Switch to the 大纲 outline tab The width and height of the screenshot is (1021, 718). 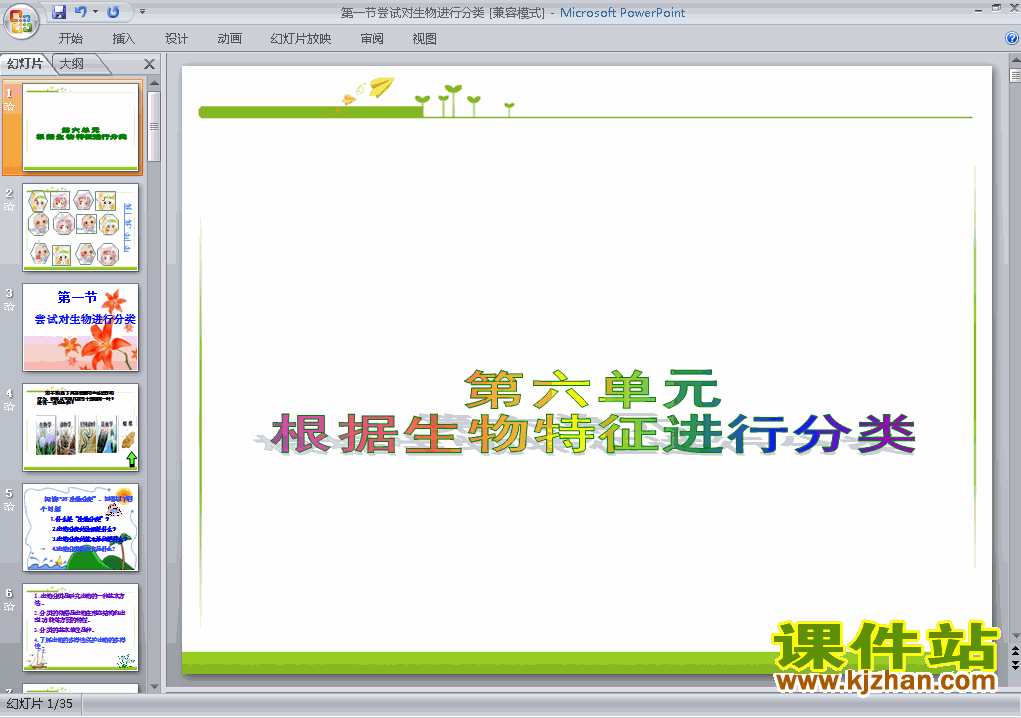(72, 64)
